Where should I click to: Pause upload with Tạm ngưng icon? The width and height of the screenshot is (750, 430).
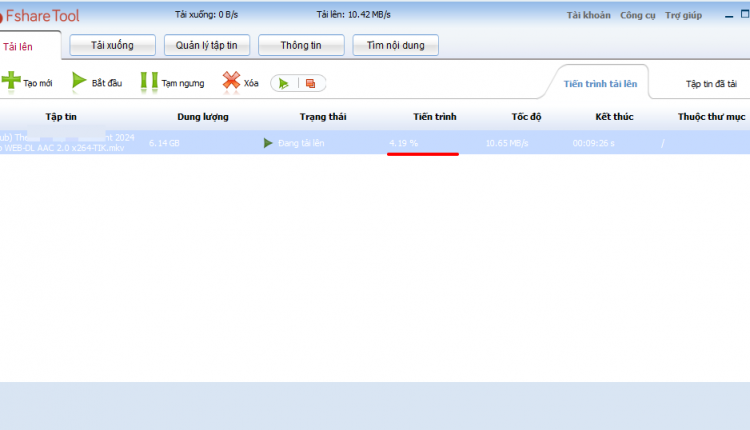tap(149, 81)
